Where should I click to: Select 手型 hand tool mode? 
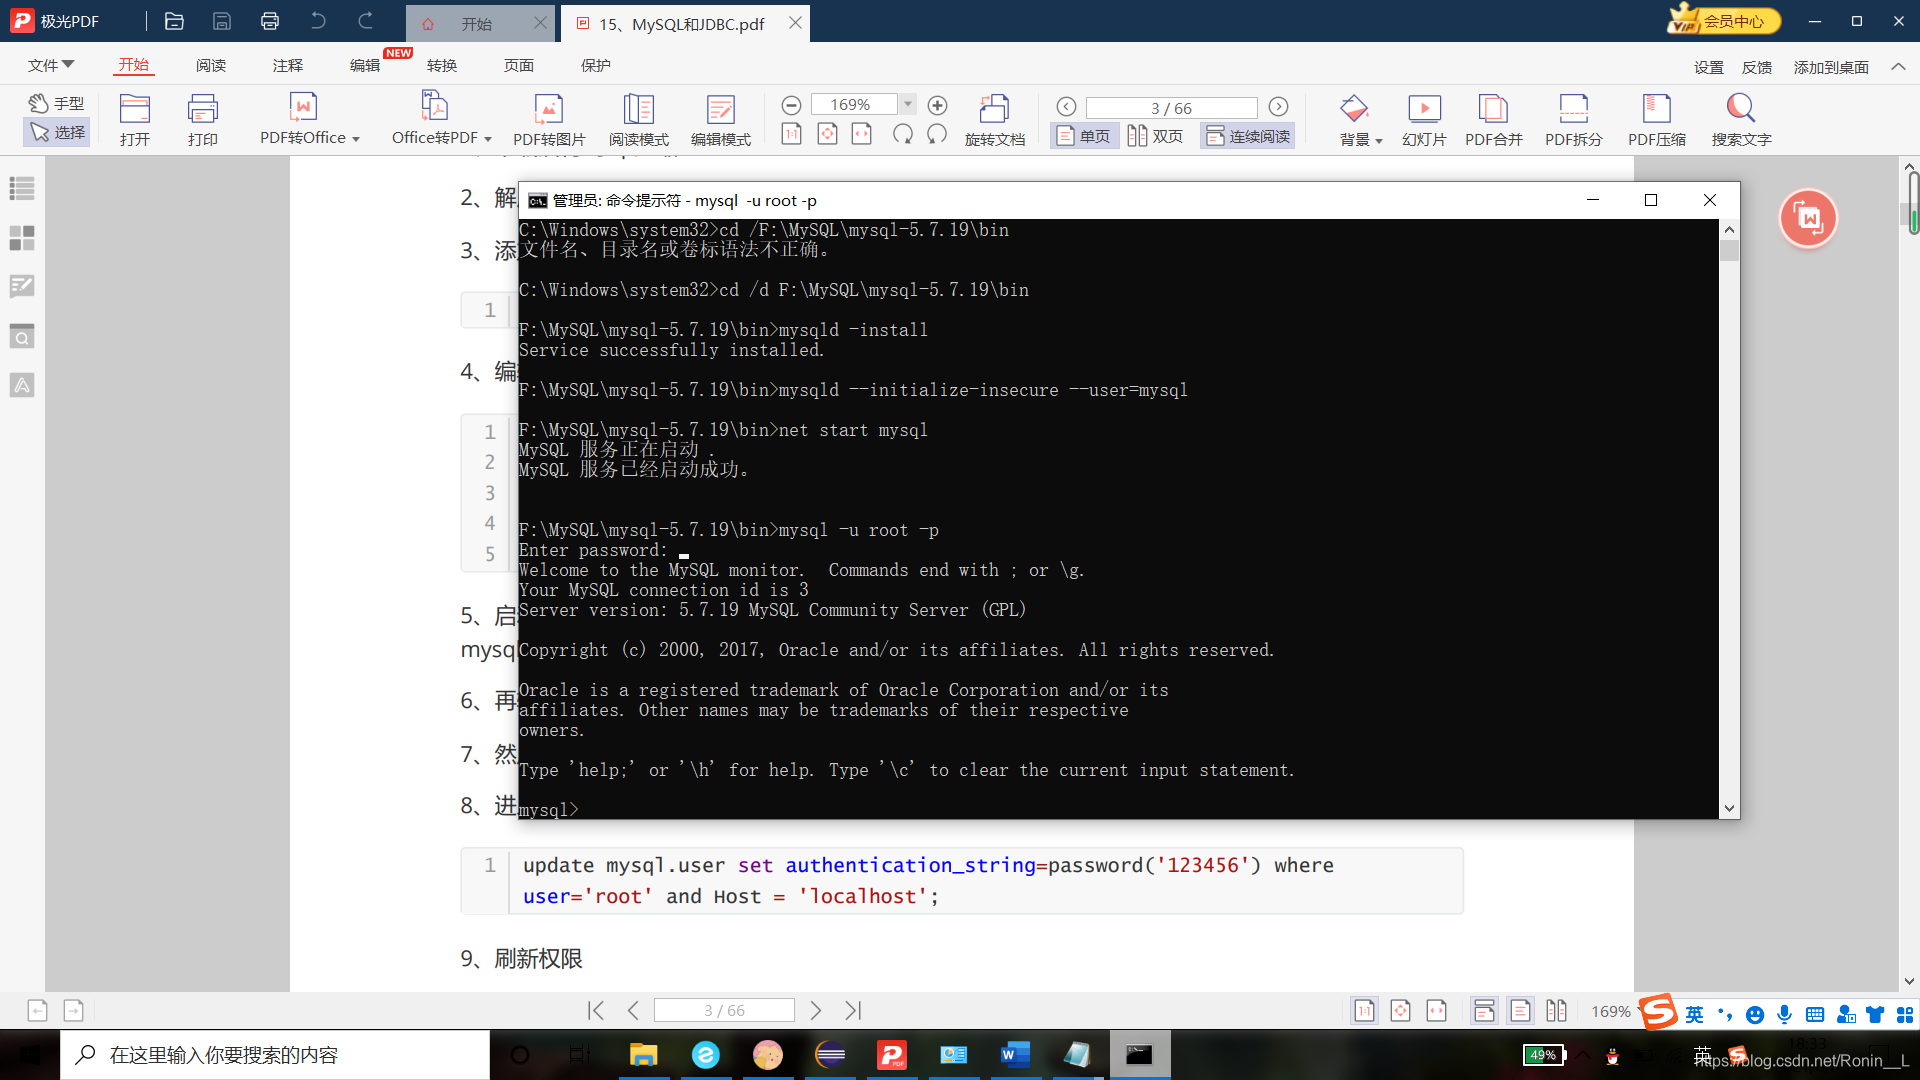pos(57,103)
